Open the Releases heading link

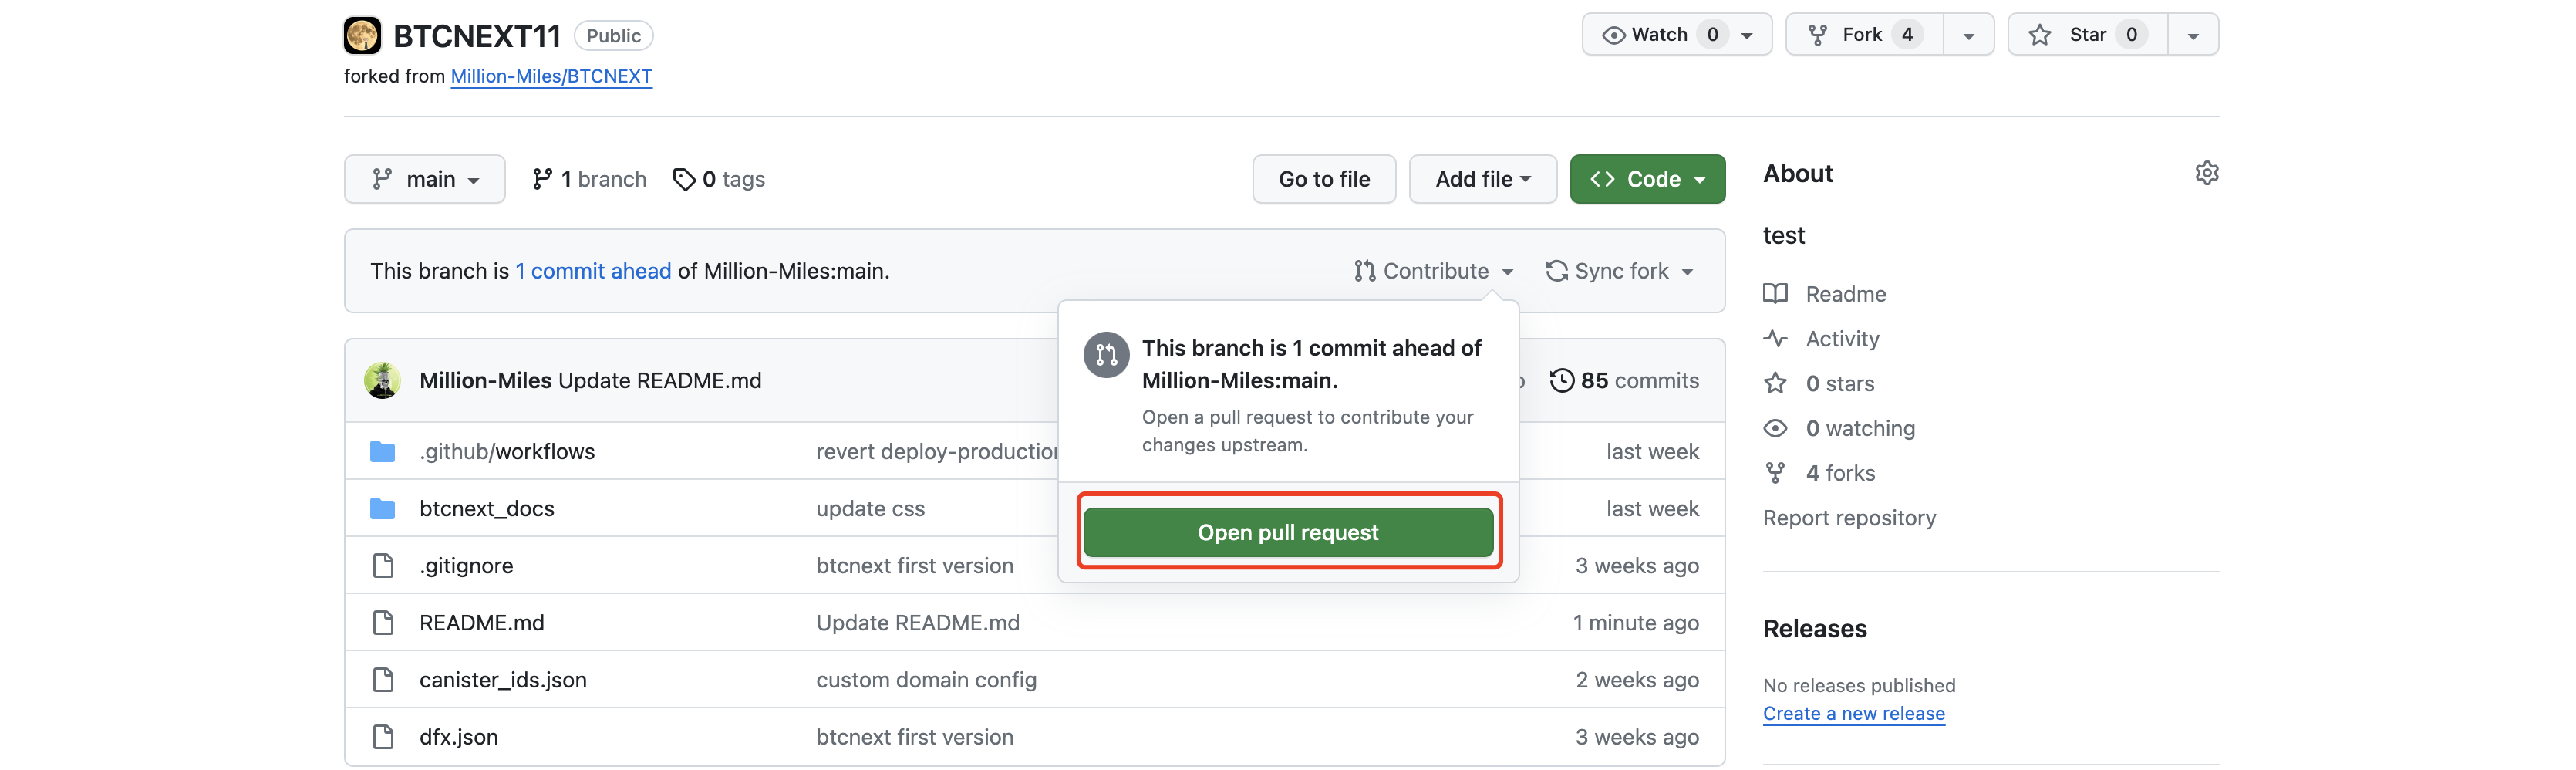point(1814,628)
